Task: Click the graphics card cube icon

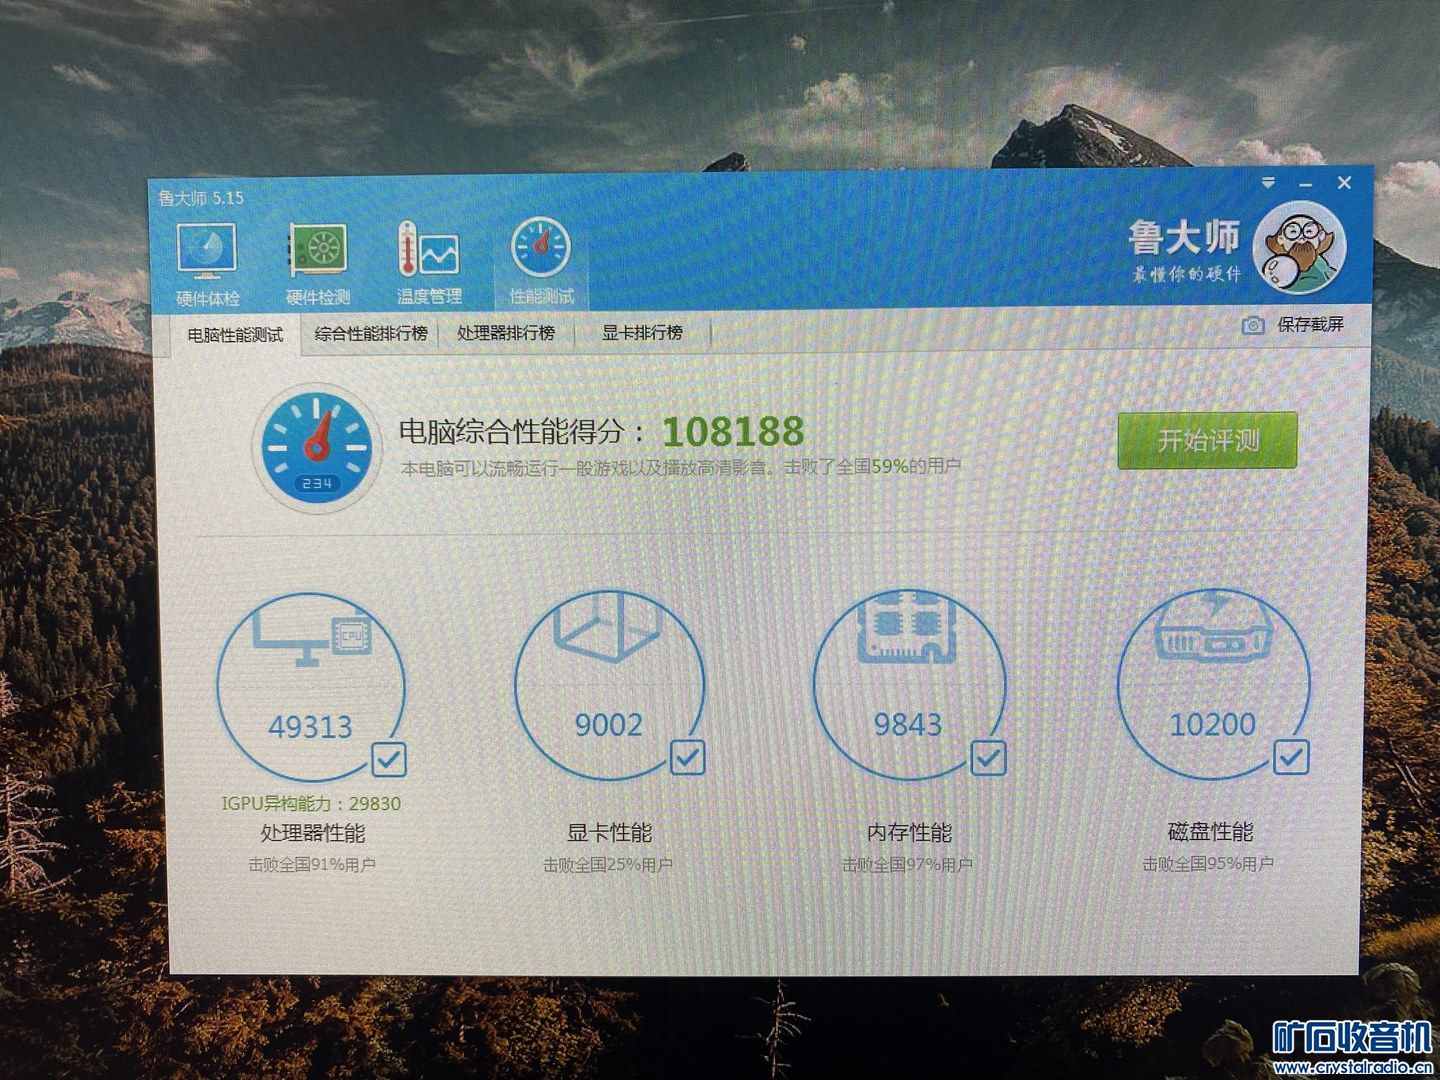Action: [x=609, y=626]
